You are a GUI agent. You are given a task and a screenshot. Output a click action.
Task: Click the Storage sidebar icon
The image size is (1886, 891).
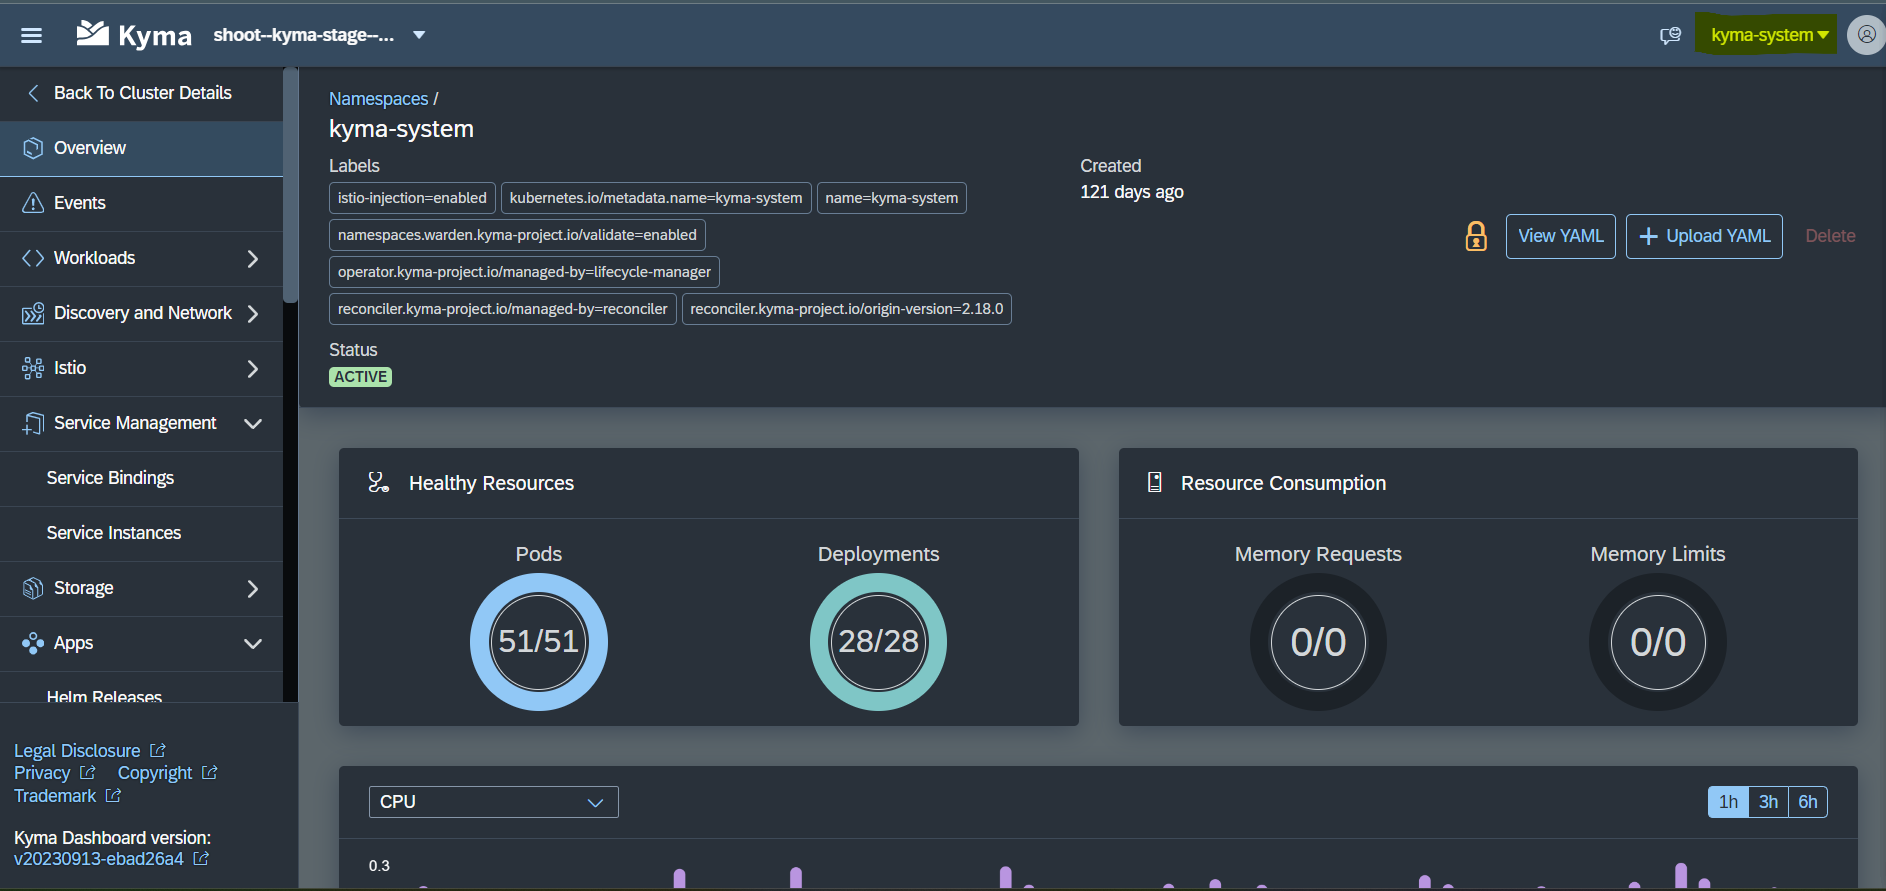(33, 588)
